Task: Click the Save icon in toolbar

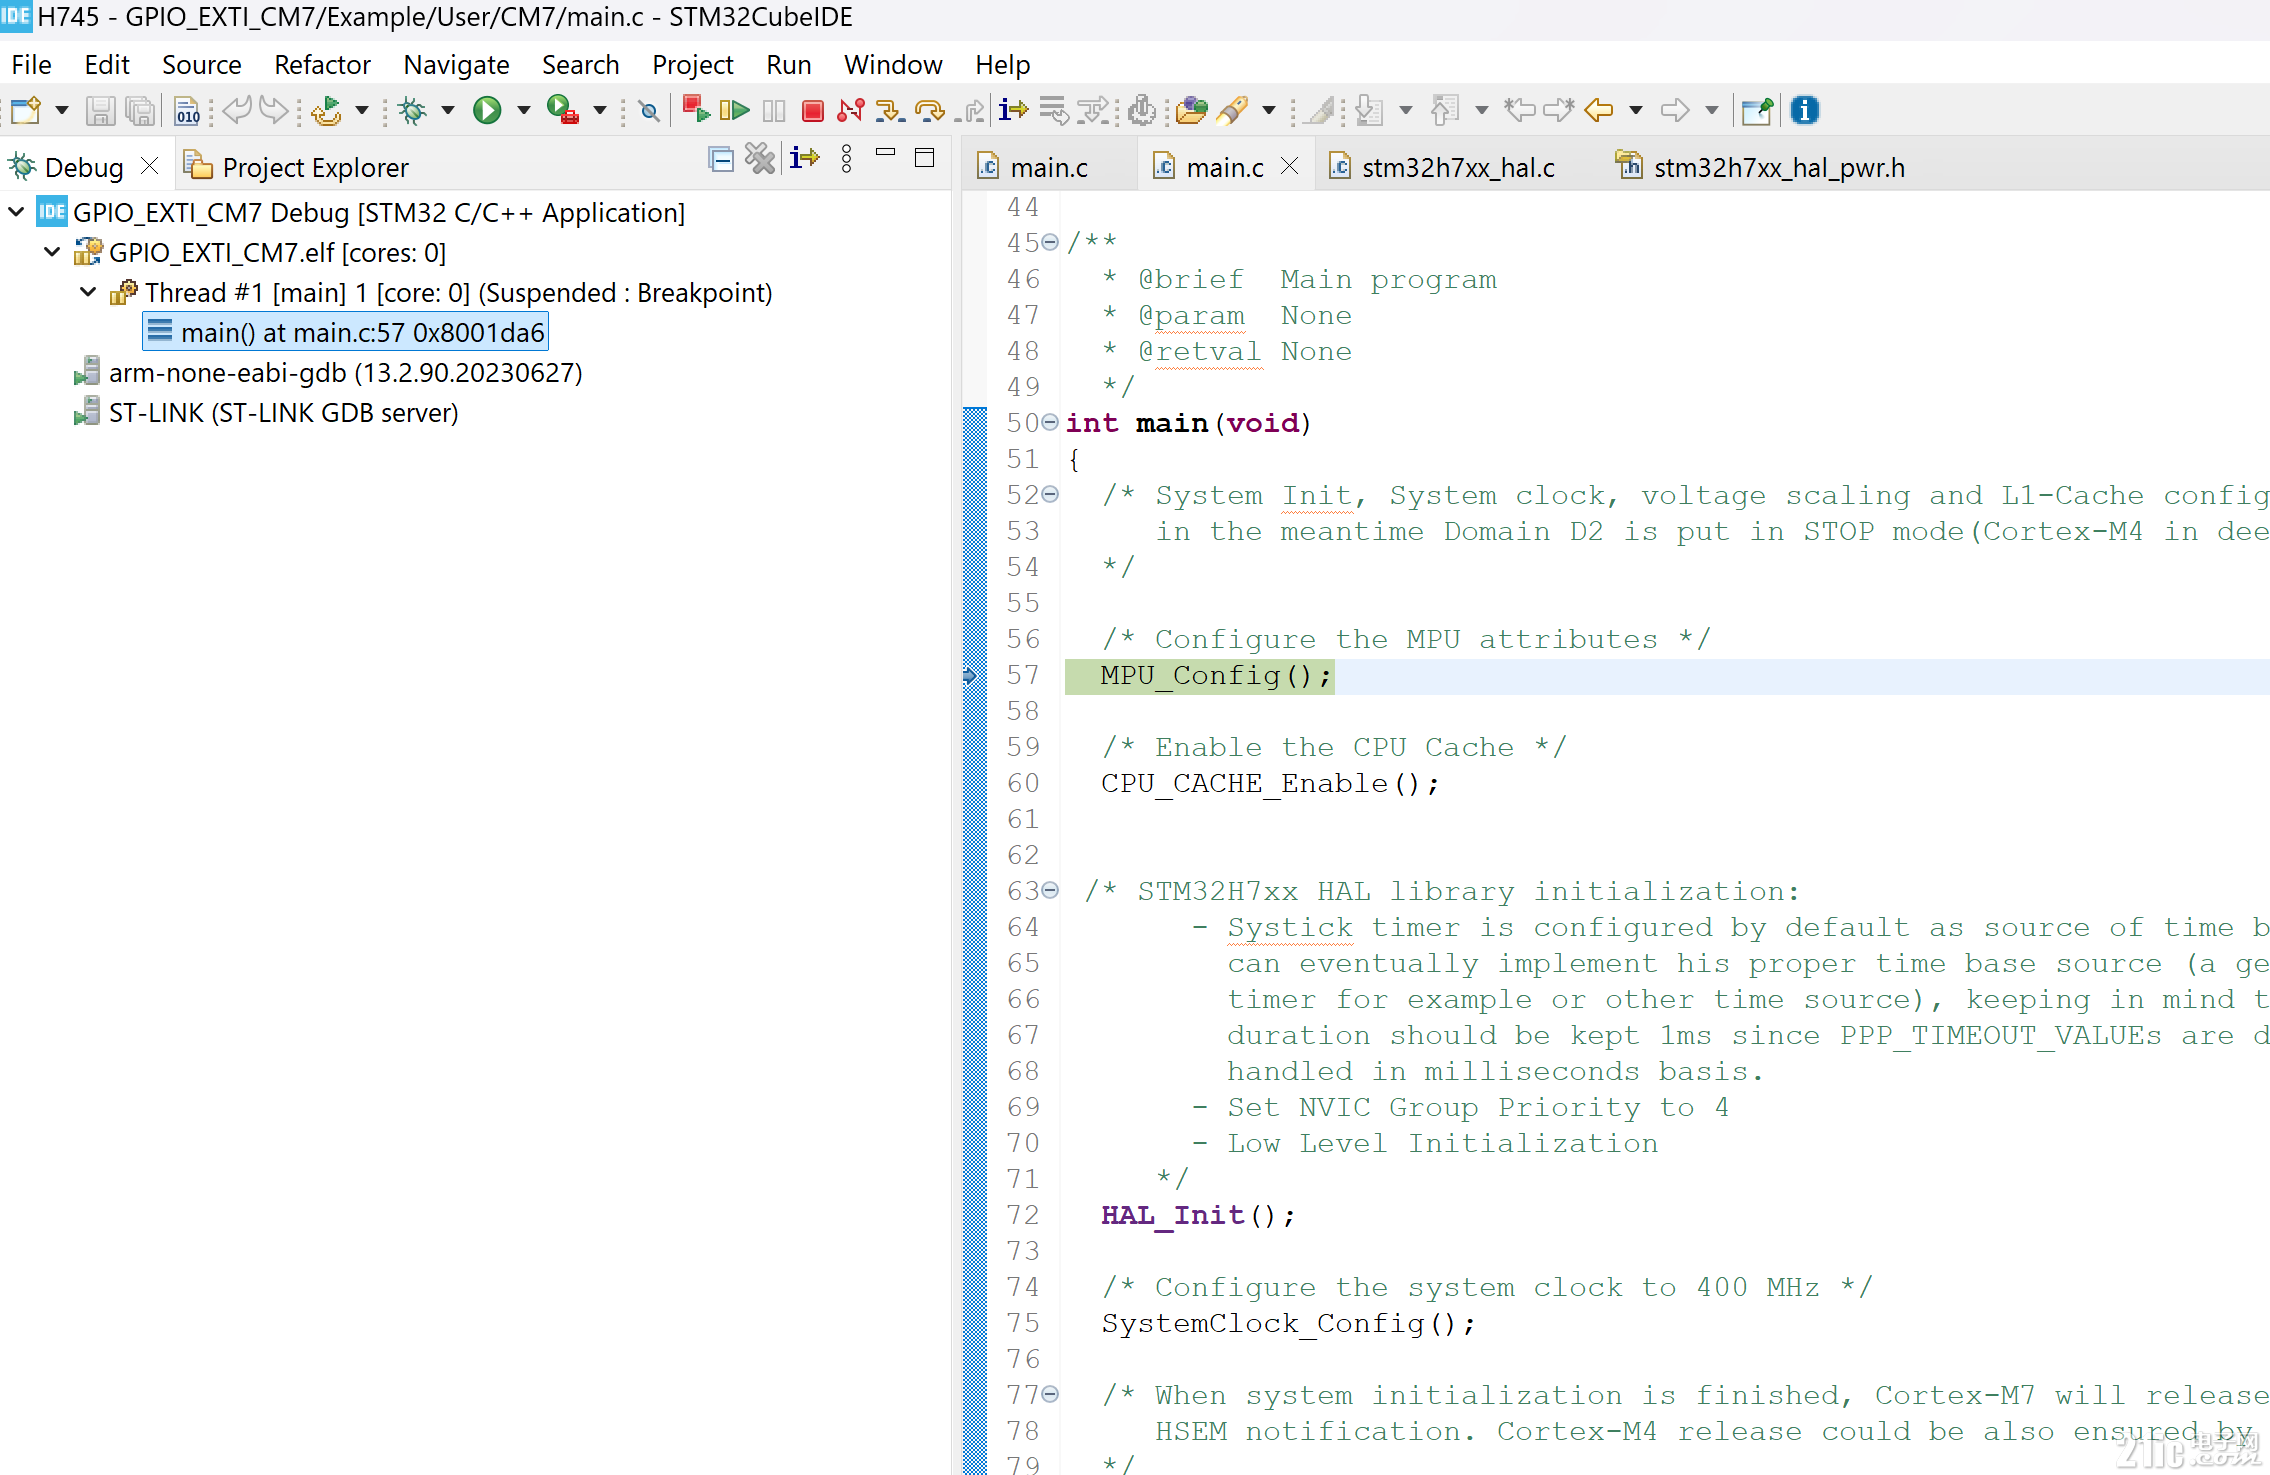Action: (100, 110)
